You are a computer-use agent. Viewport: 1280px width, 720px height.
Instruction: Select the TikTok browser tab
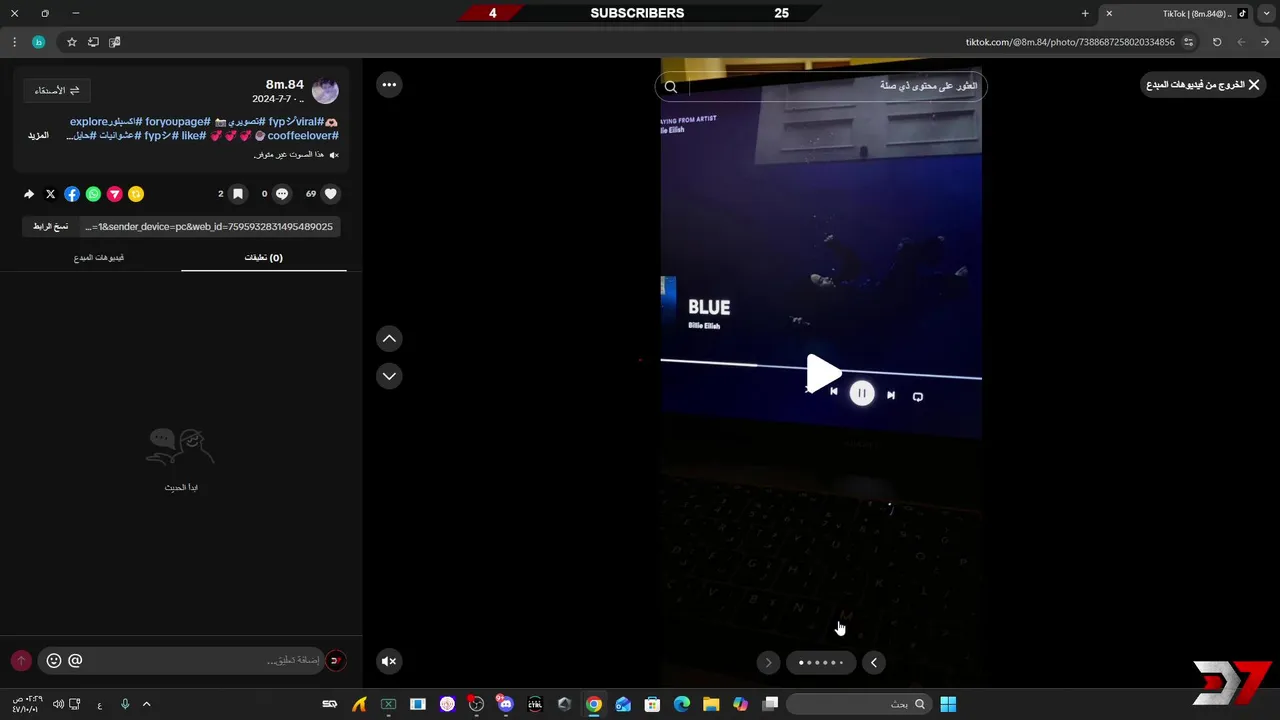pos(1176,13)
